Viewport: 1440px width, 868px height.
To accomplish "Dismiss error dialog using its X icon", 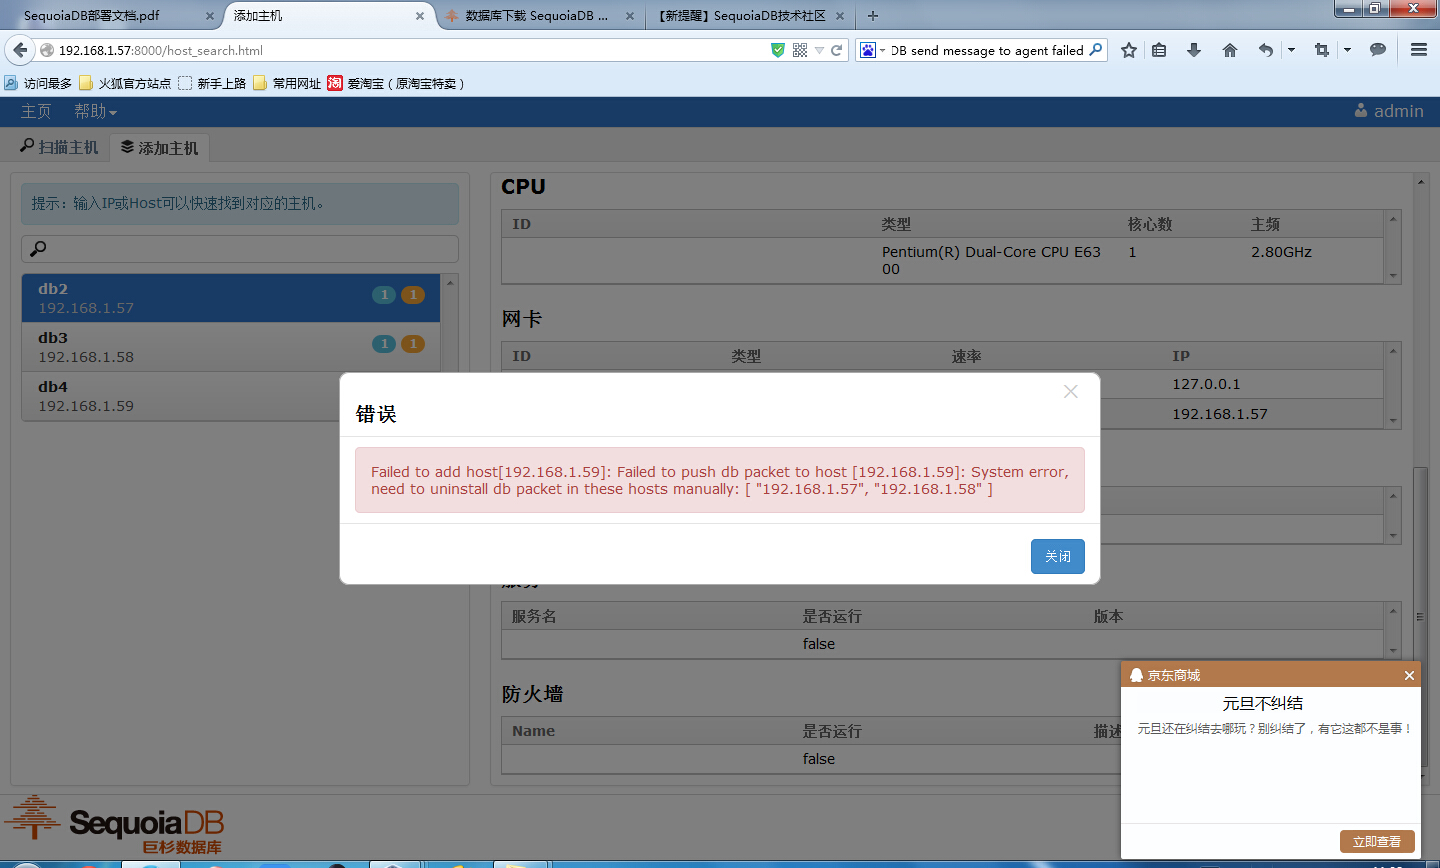I will tap(1070, 392).
